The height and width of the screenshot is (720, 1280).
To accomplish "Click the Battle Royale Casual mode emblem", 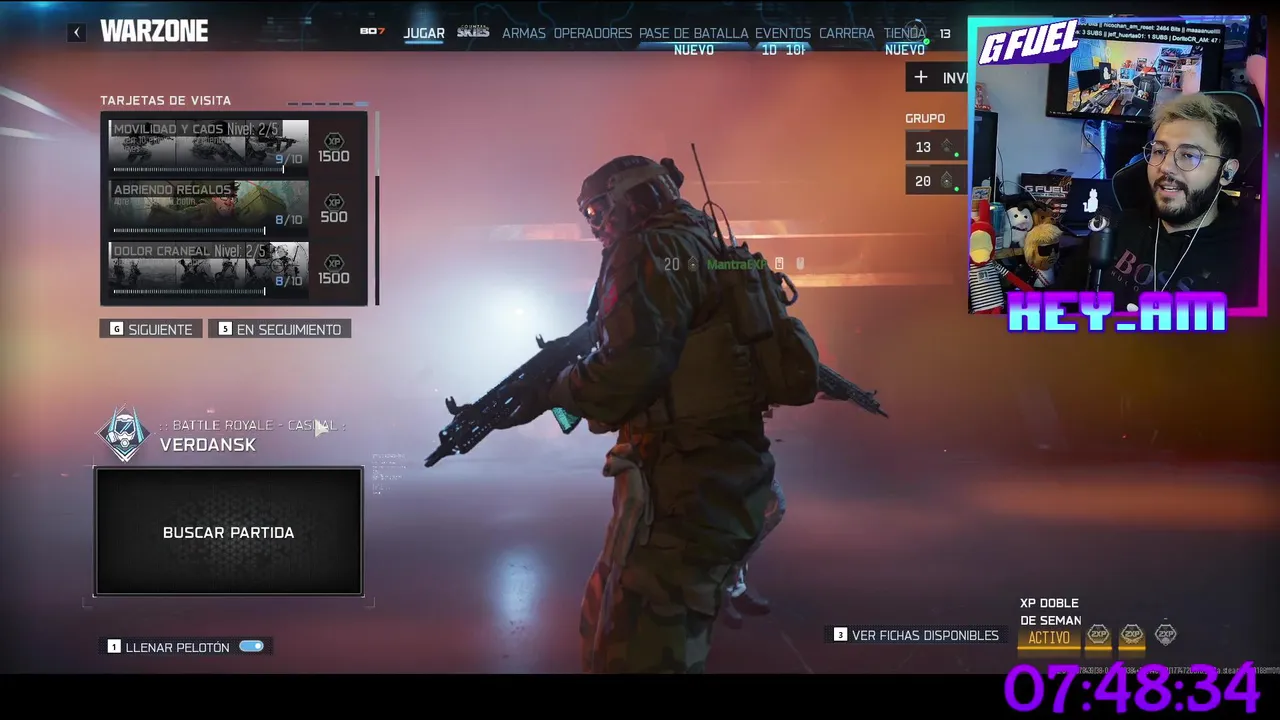I will (x=125, y=434).
